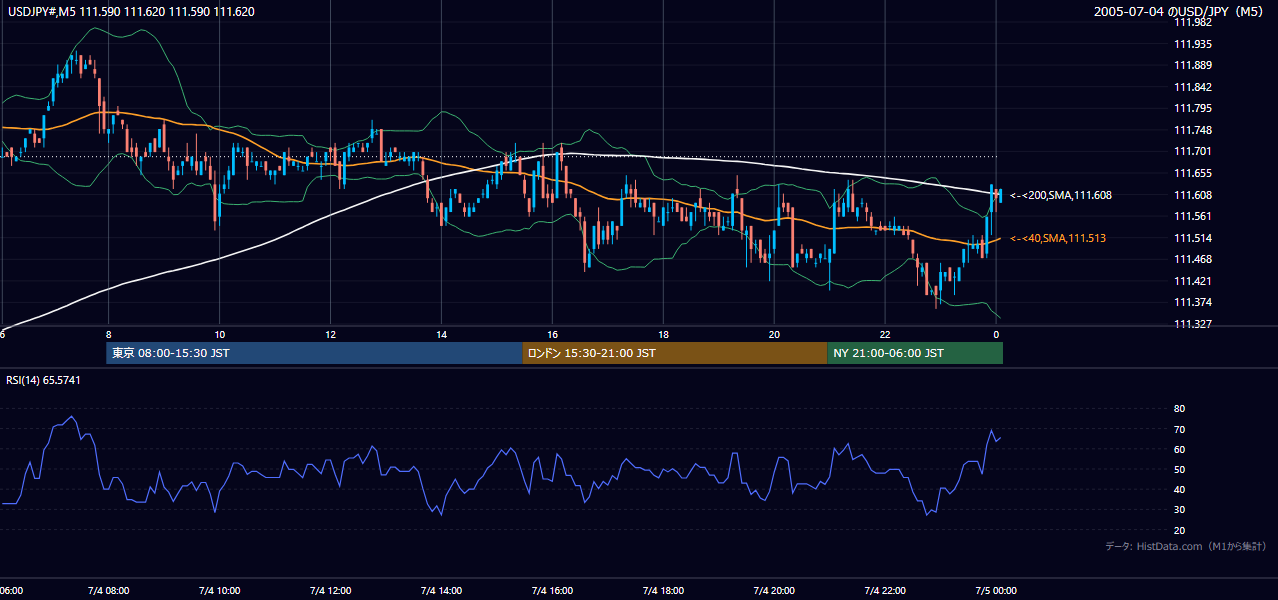The height and width of the screenshot is (600, 1278).
Task: Click RSI scale value 30
Action: [1179, 510]
